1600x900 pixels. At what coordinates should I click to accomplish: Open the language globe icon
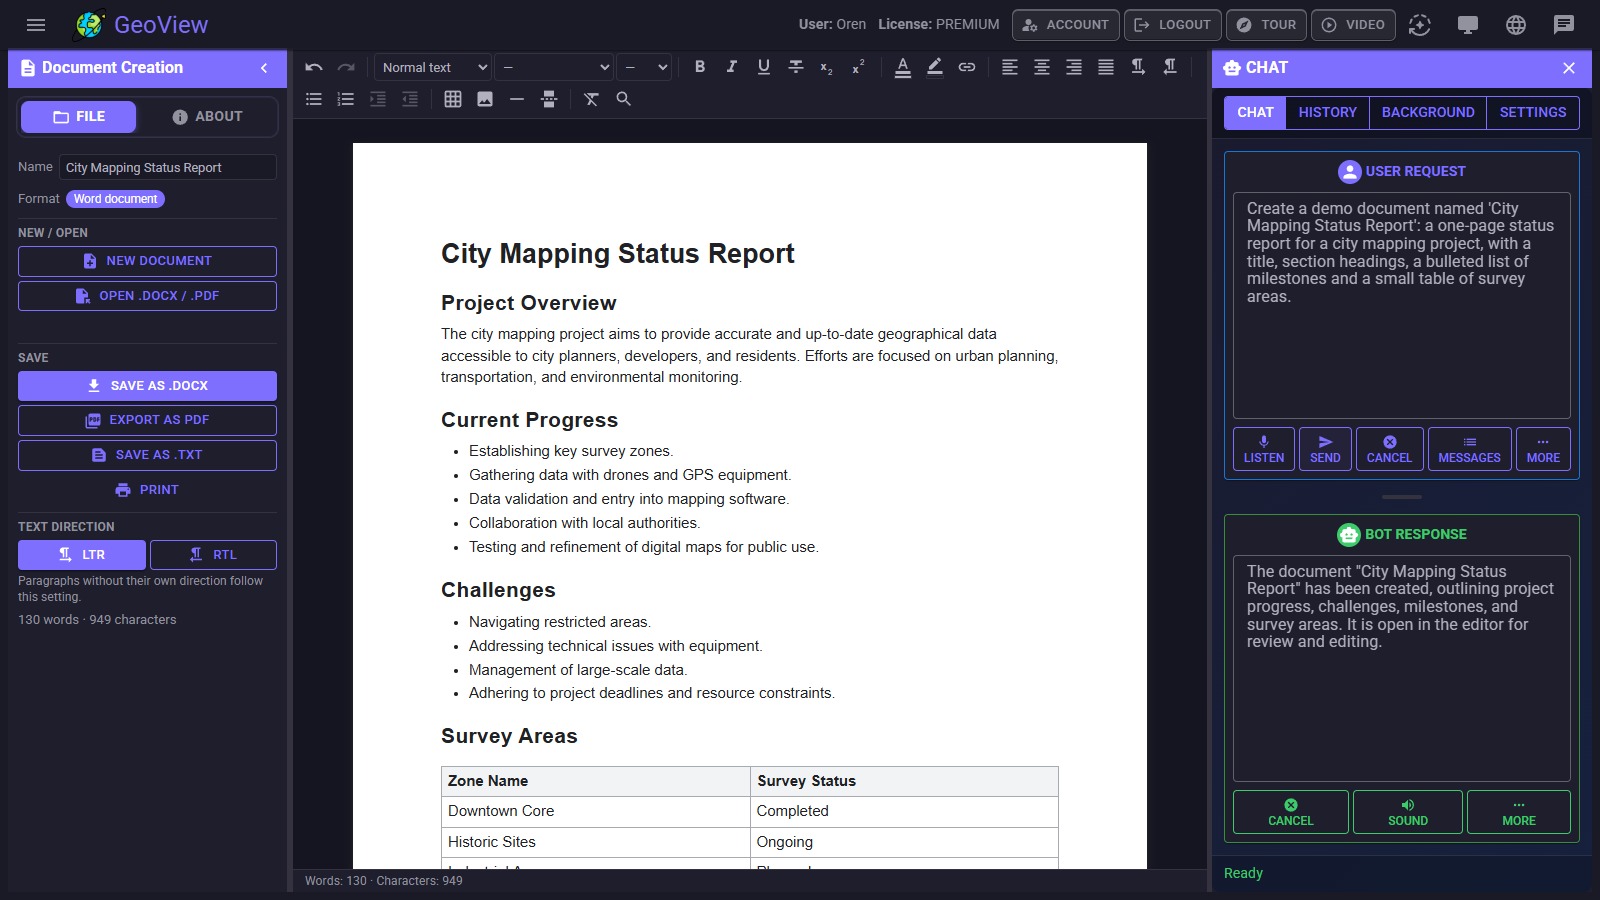click(x=1516, y=25)
